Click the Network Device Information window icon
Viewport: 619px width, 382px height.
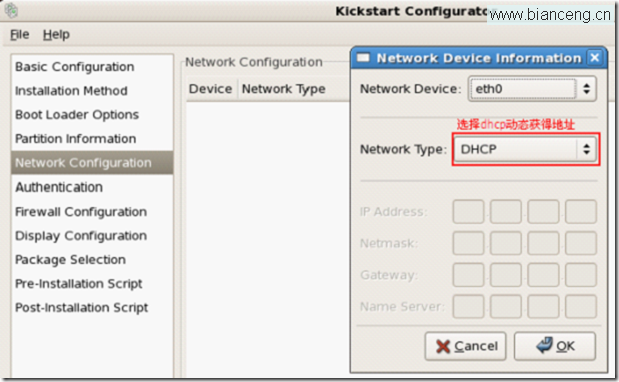[x=363, y=58]
